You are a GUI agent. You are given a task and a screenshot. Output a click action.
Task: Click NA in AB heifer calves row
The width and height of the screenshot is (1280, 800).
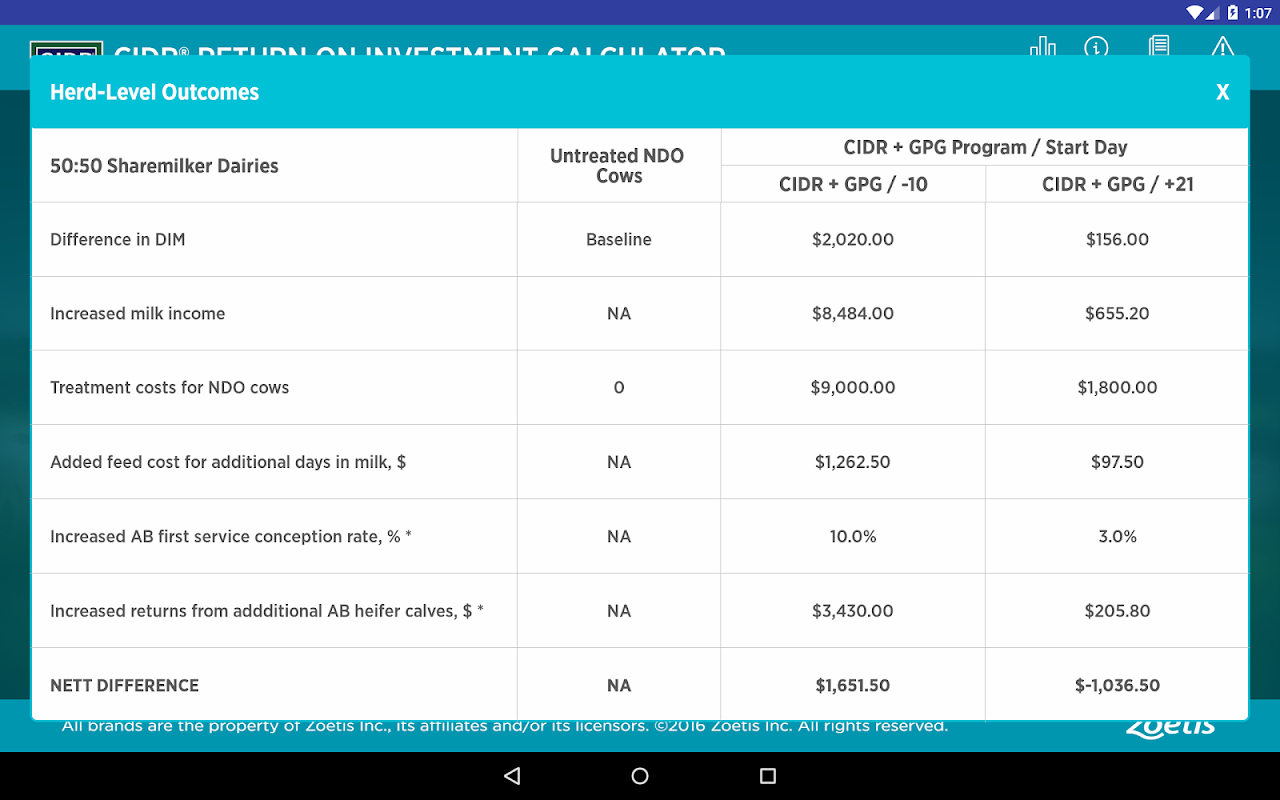click(x=618, y=611)
